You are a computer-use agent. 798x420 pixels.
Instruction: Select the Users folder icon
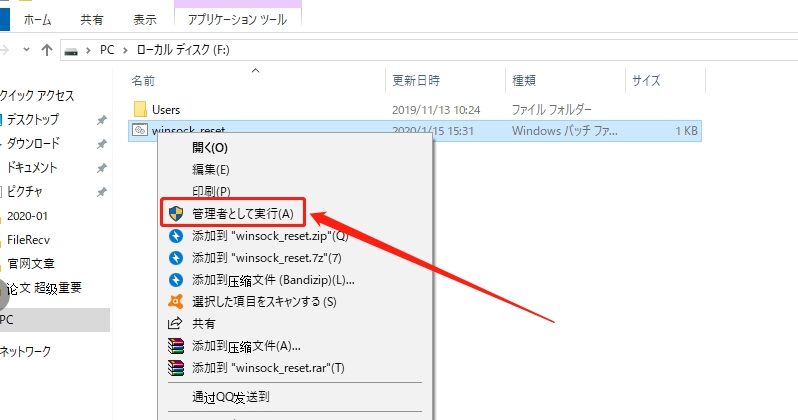click(139, 108)
